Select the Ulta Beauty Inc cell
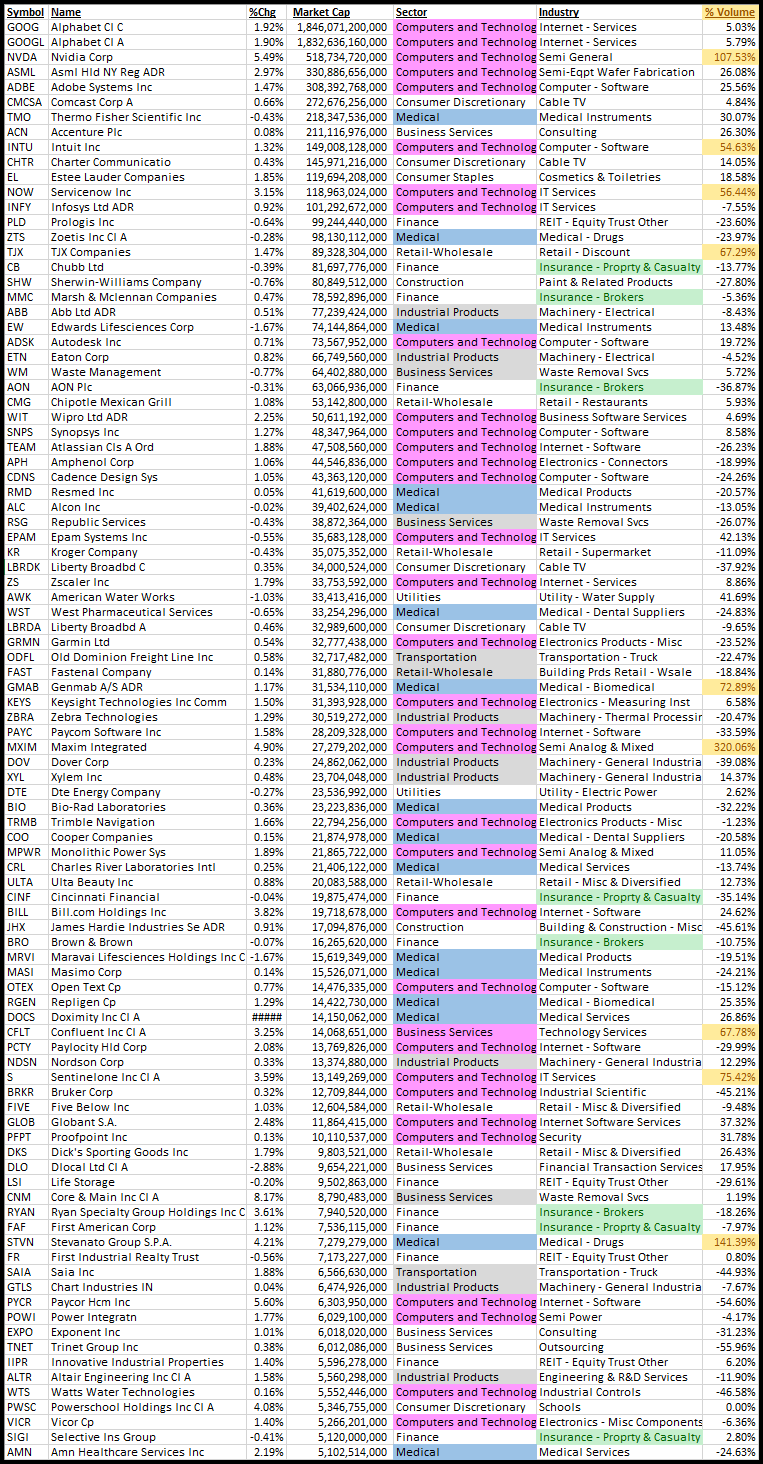This screenshot has height=1464, width=763. pos(147,882)
